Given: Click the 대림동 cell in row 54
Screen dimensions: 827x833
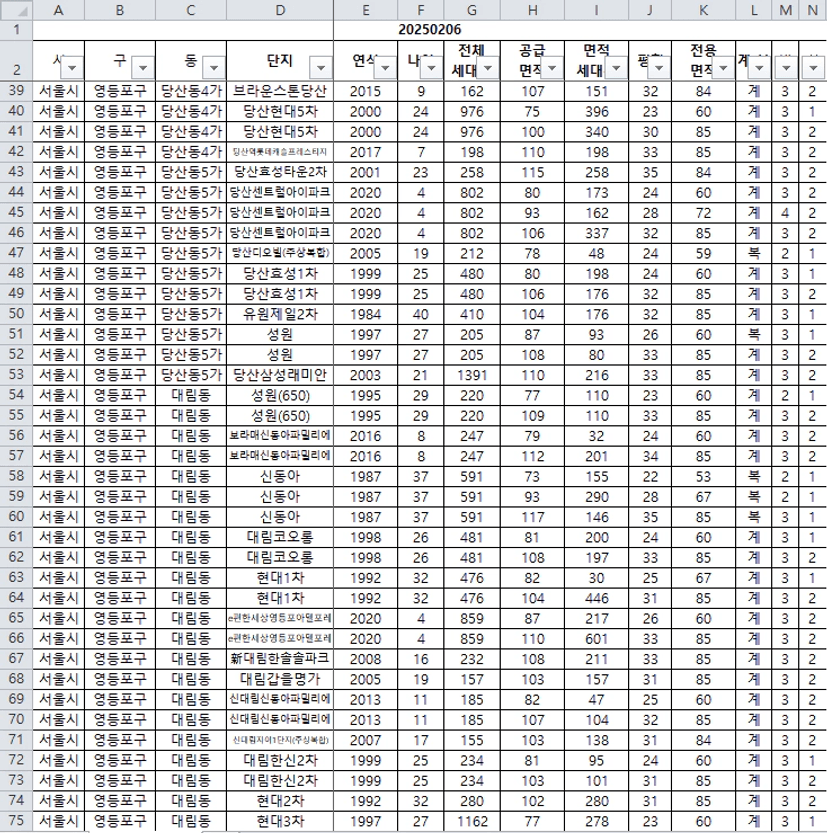Looking at the screenshot, I should [x=191, y=395].
